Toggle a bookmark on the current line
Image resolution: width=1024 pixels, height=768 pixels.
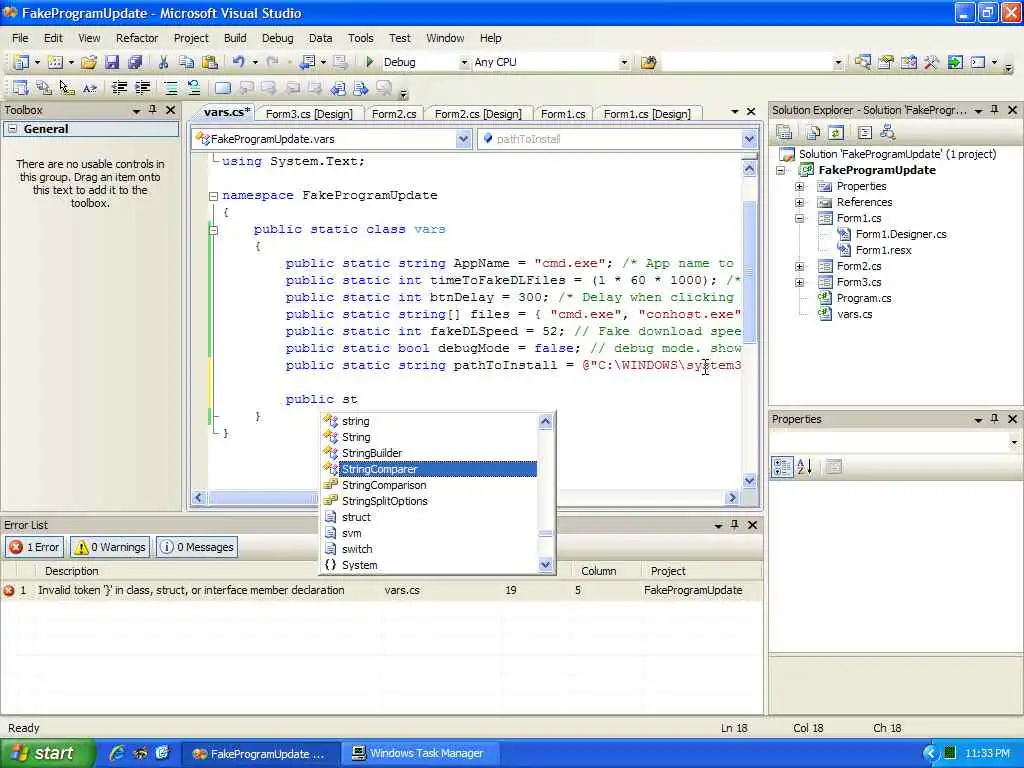(x=223, y=88)
